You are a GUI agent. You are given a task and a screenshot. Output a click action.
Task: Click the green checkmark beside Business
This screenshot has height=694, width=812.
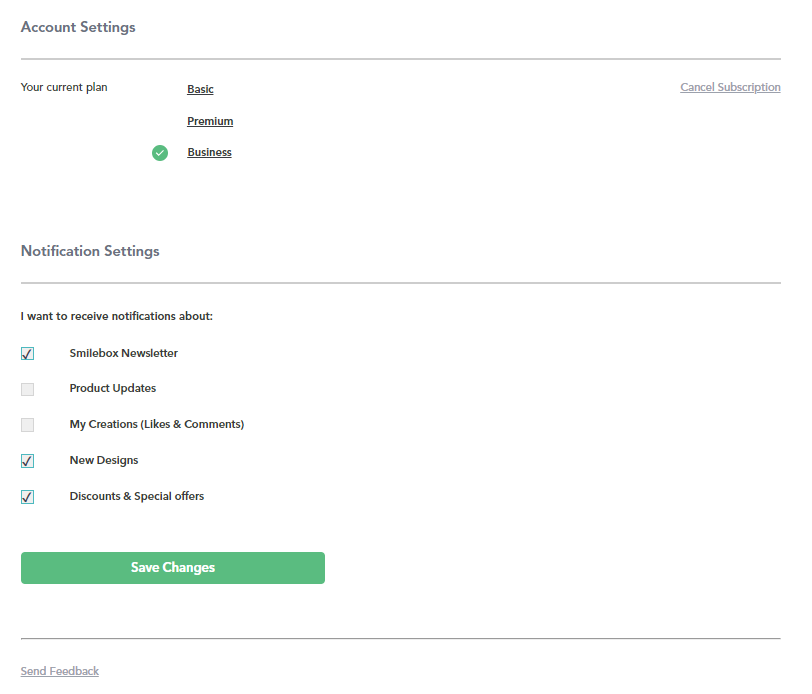pos(160,153)
